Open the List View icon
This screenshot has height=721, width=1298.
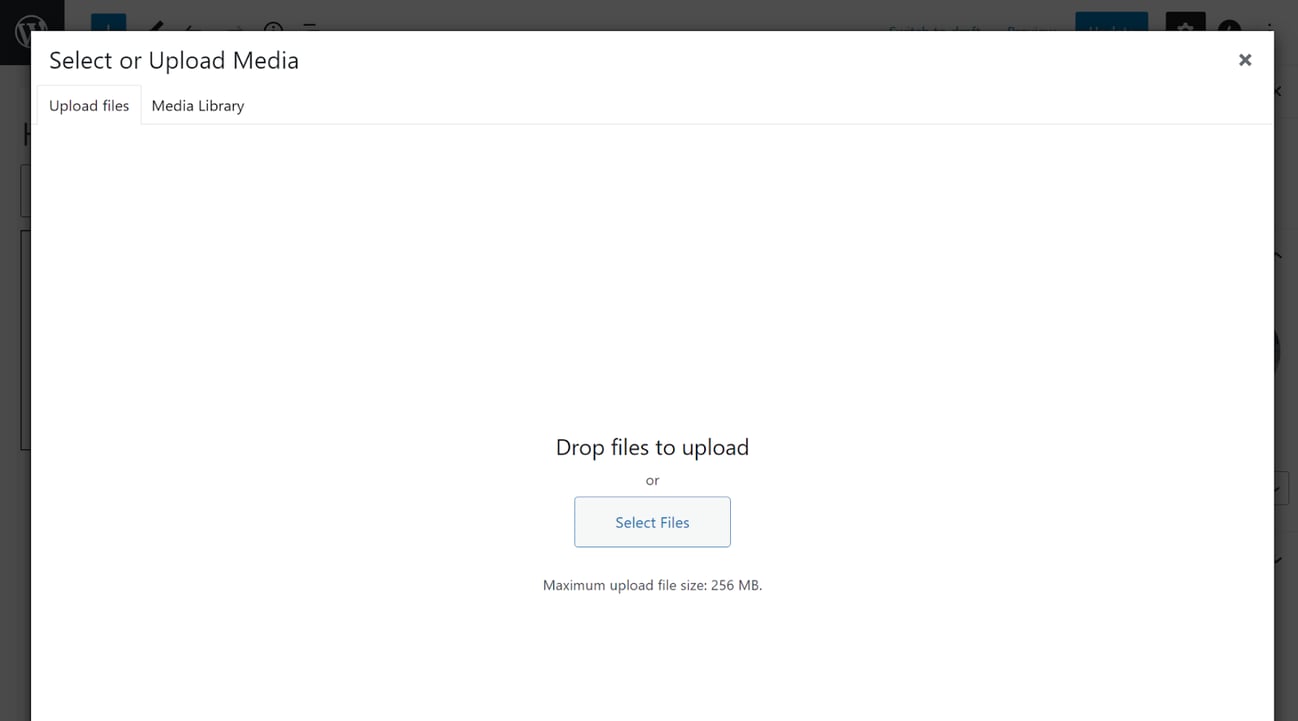tap(311, 26)
